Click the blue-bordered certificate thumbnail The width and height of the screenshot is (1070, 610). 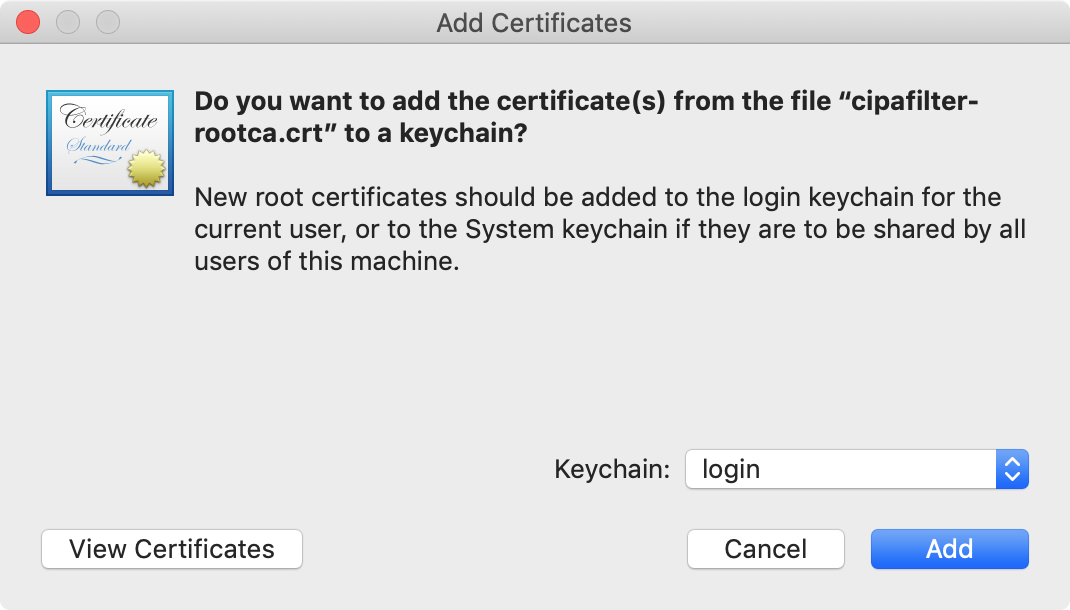tap(110, 143)
